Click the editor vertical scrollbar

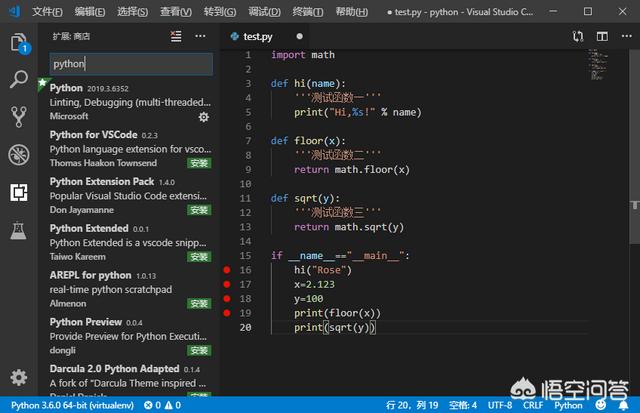coord(634,147)
